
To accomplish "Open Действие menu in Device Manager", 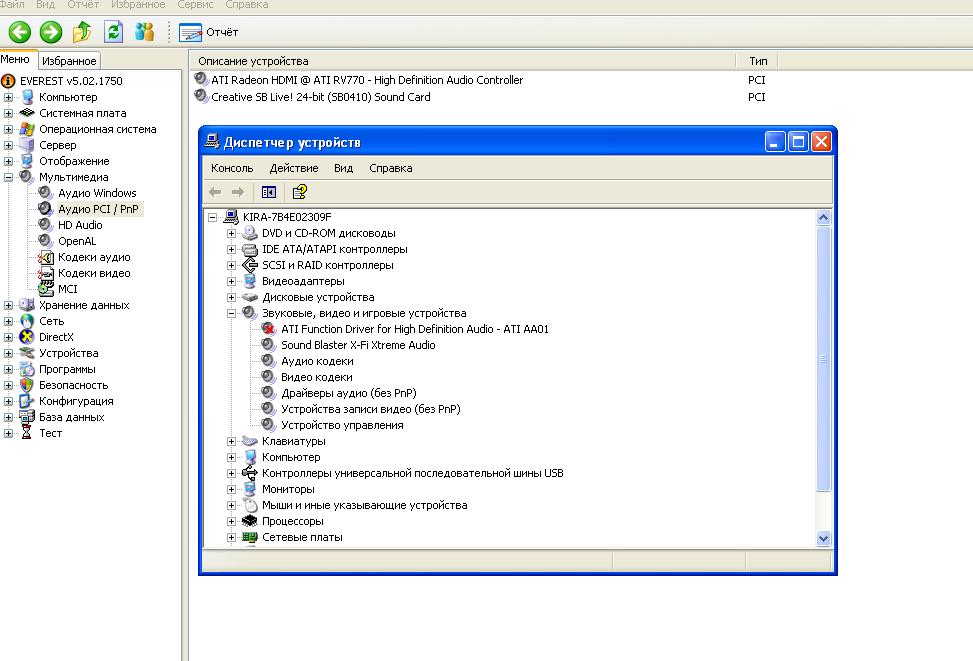I will coord(294,168).
